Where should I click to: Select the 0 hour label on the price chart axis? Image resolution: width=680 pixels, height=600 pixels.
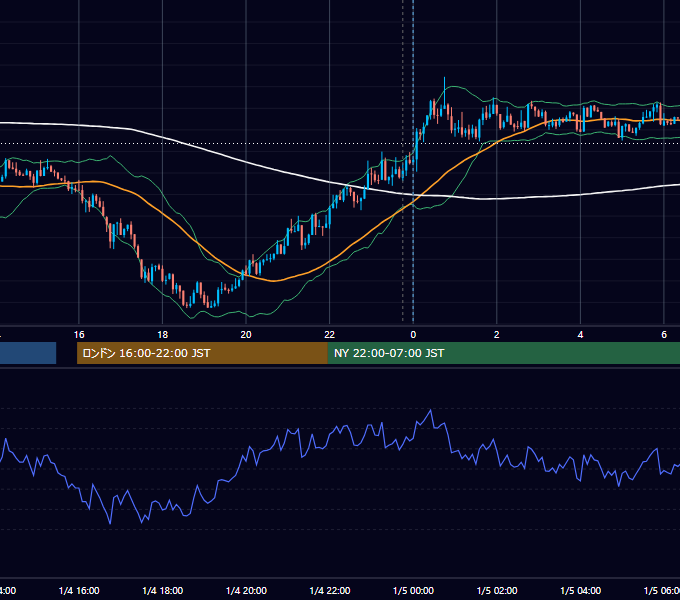click(x=413, y=335)
